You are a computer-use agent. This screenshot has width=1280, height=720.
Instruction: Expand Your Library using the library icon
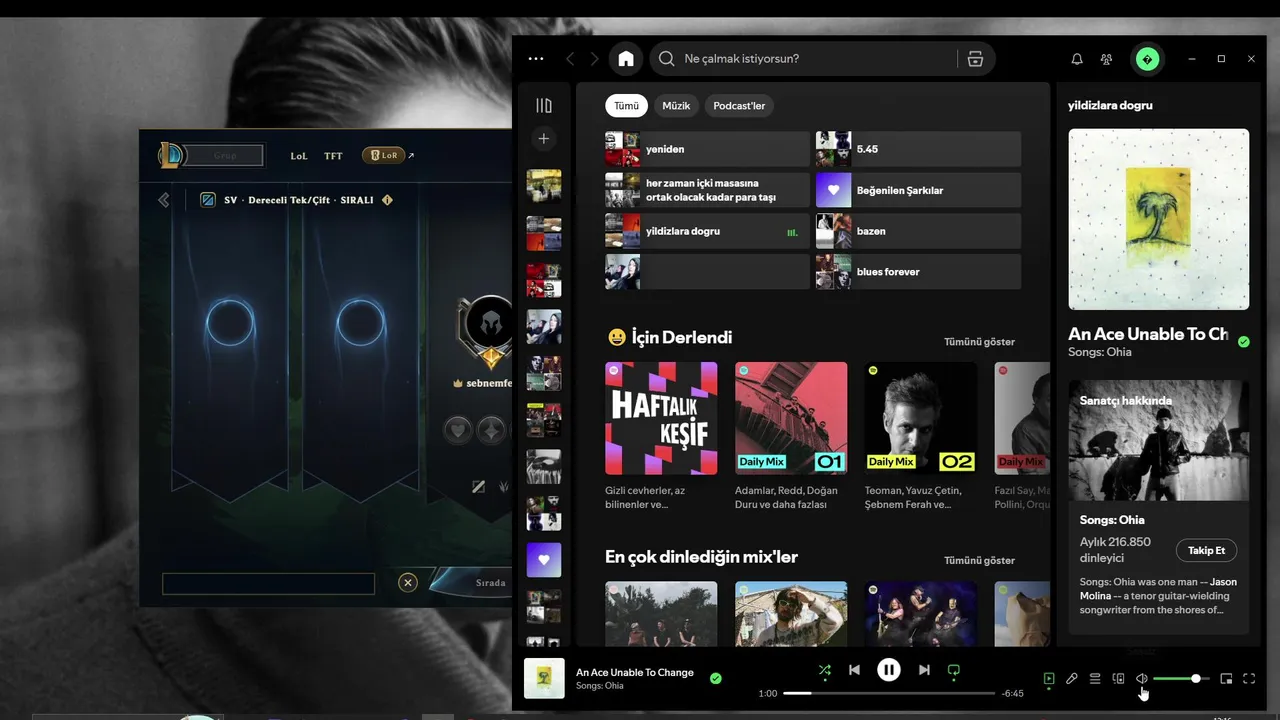pyautogui.click(x=544, y=105)
